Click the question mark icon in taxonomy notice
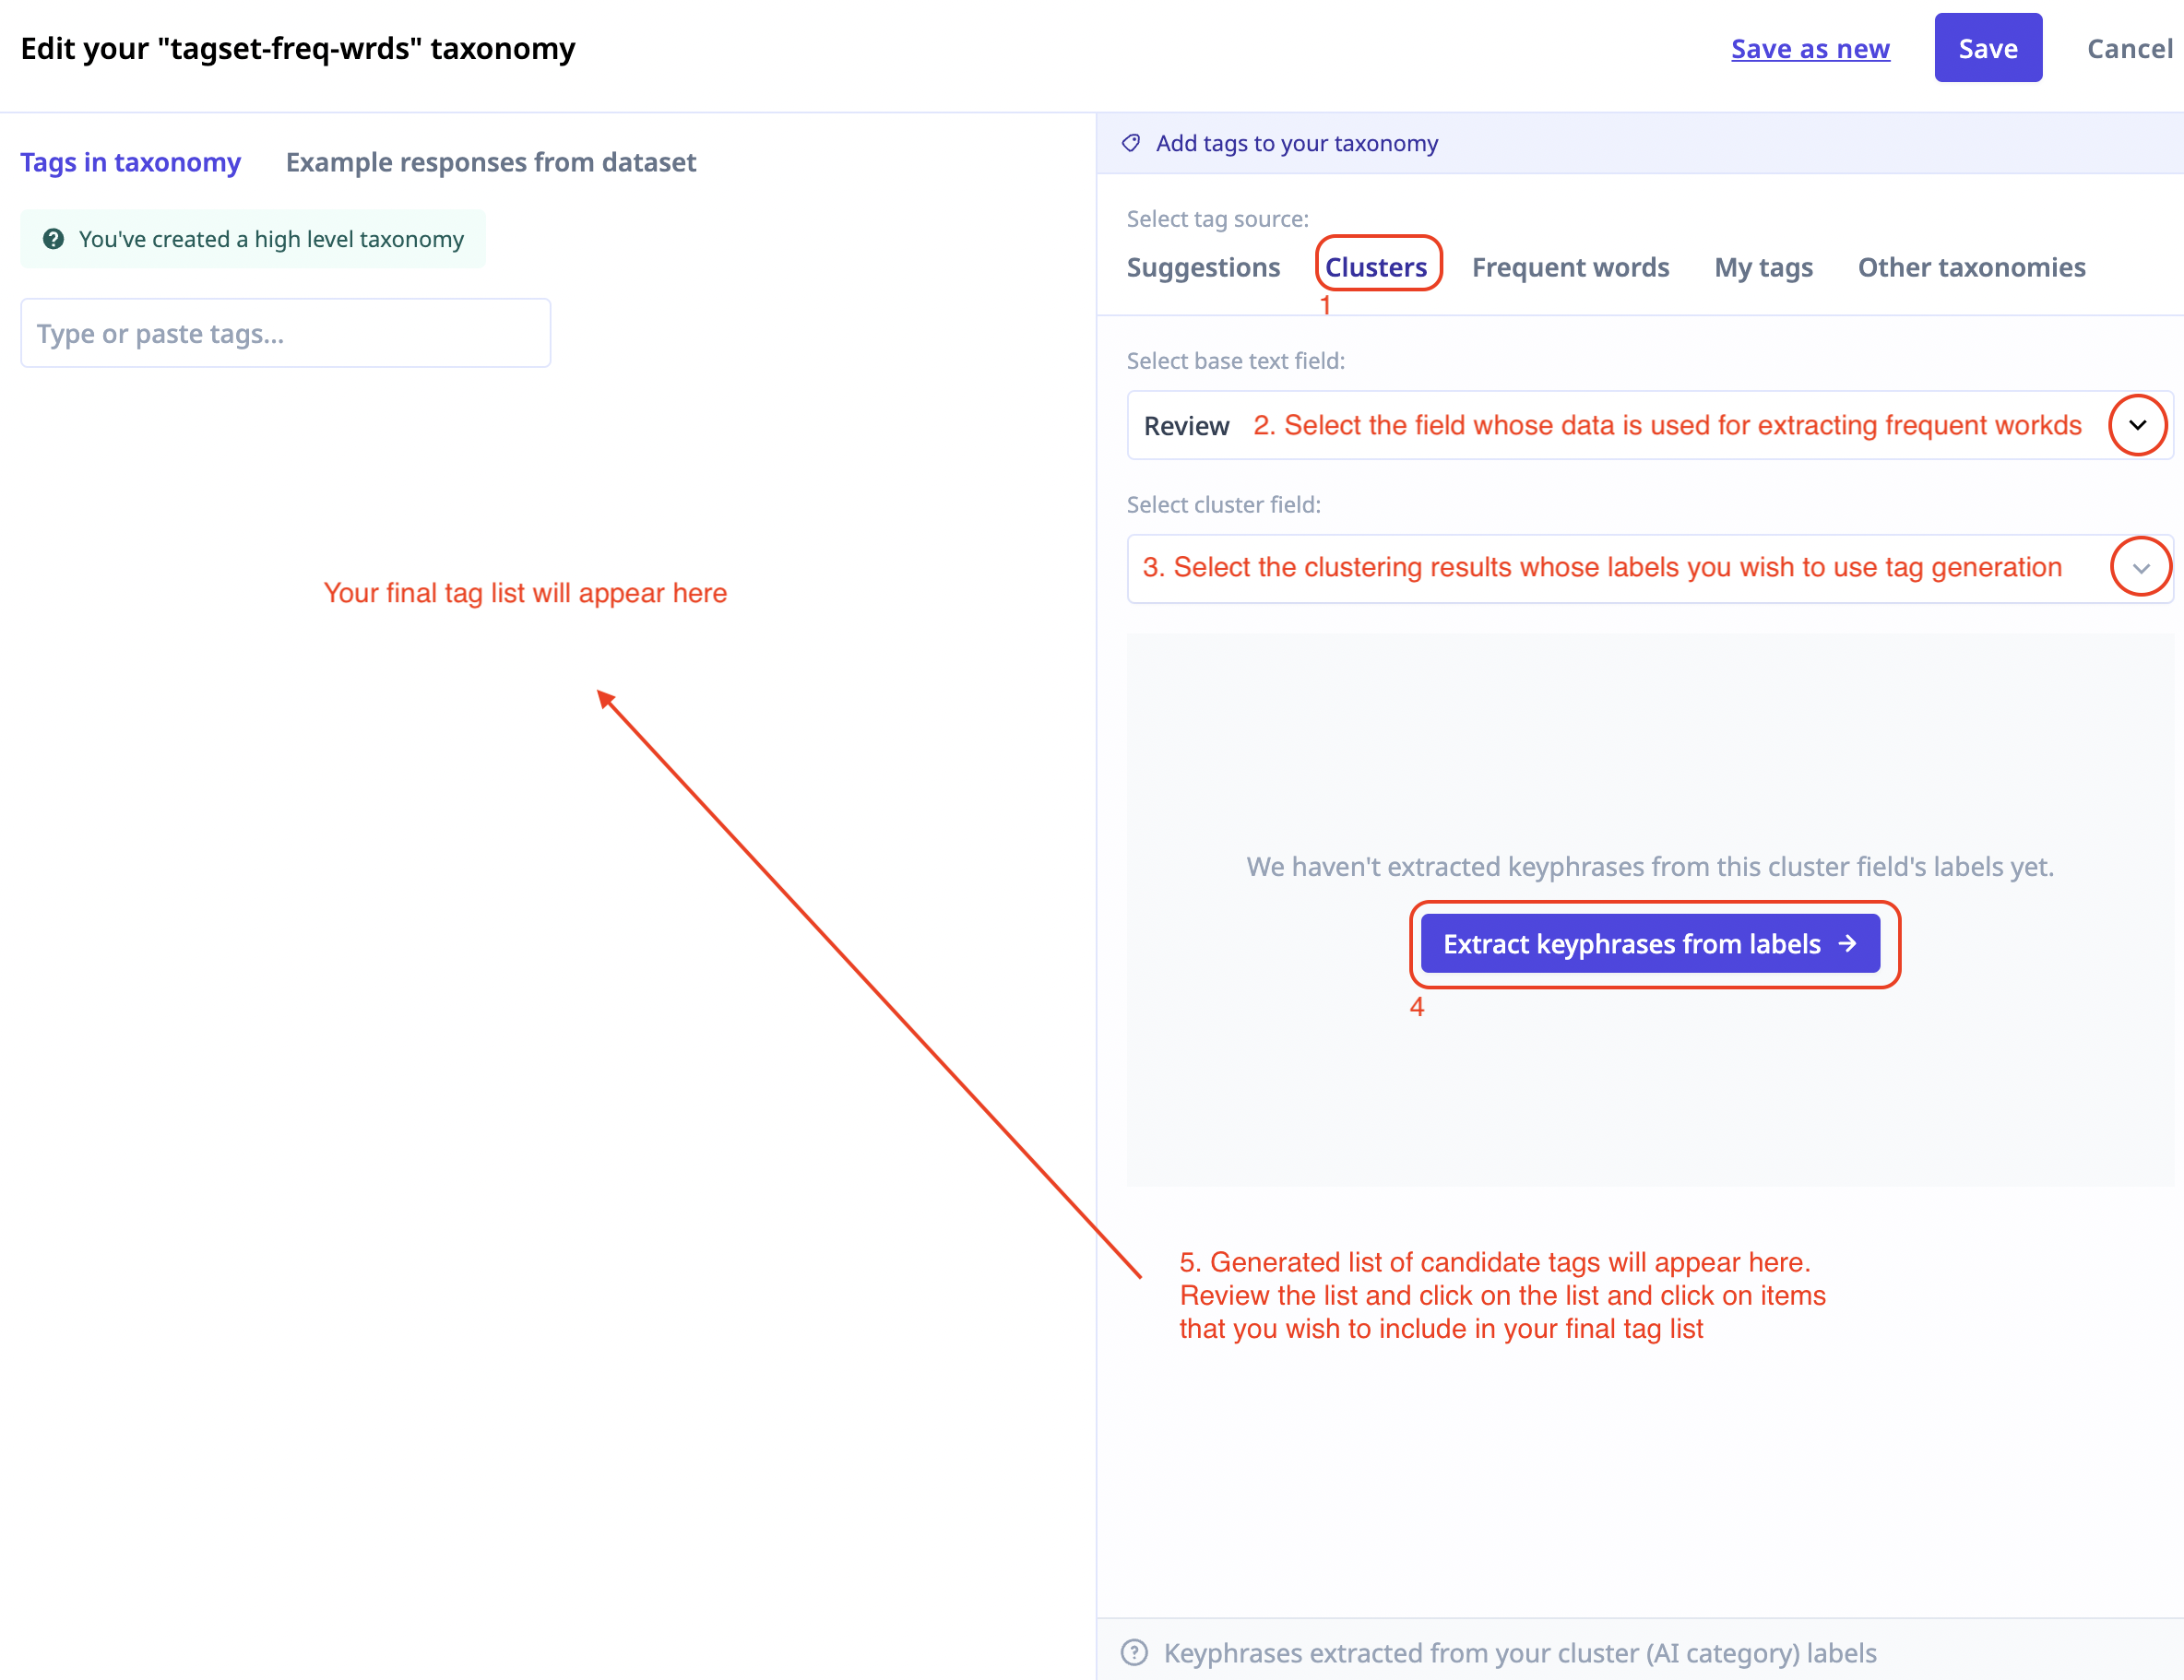The image size is (2184, 1680). [x=54, y=239]
